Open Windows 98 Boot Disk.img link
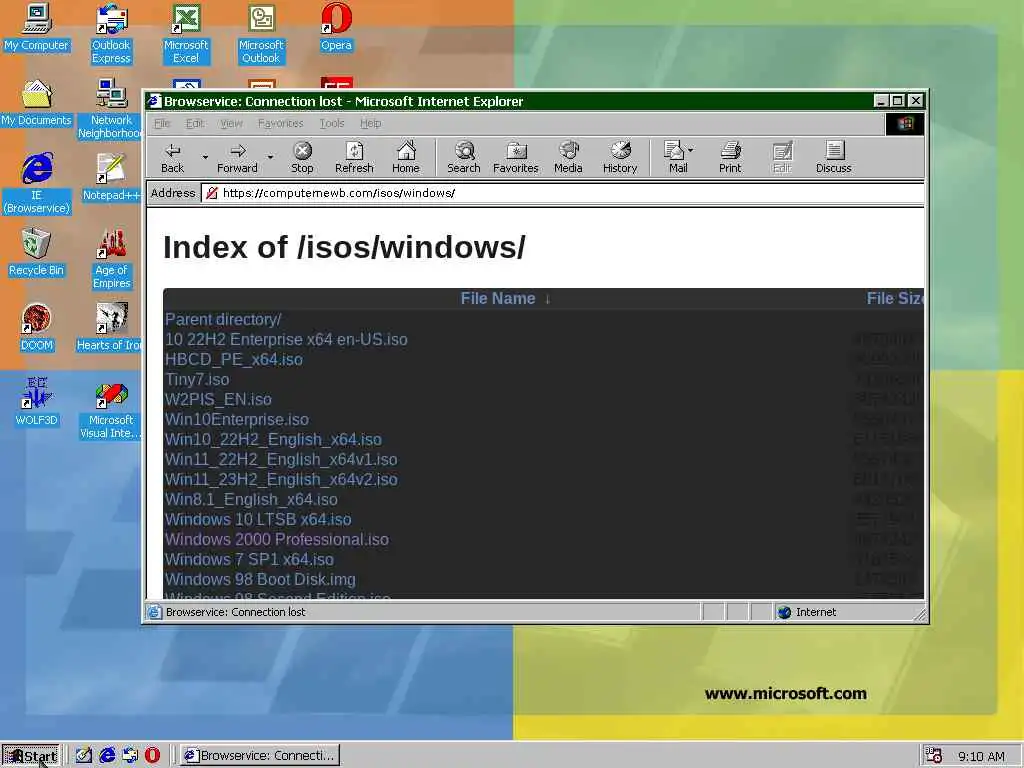Viewport: 1024px width, 768px height. (260, 579)
